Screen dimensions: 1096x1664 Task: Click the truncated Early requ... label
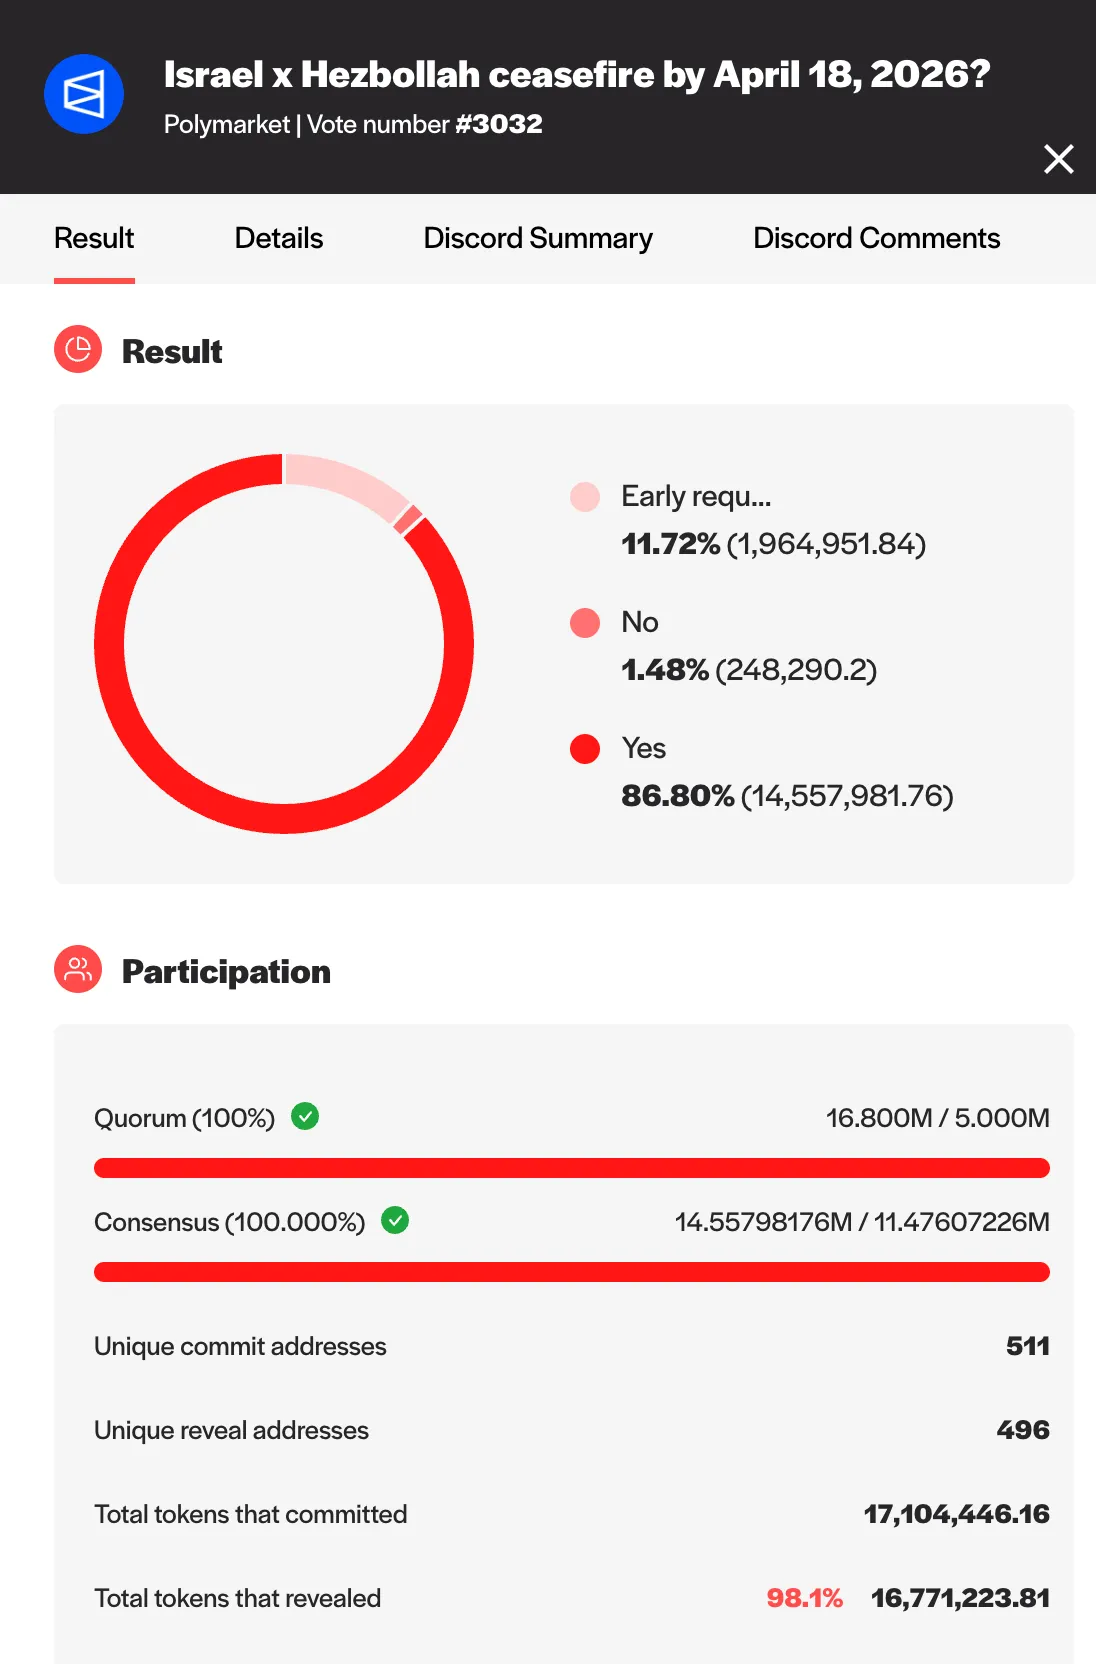click(x=696, y=496)
